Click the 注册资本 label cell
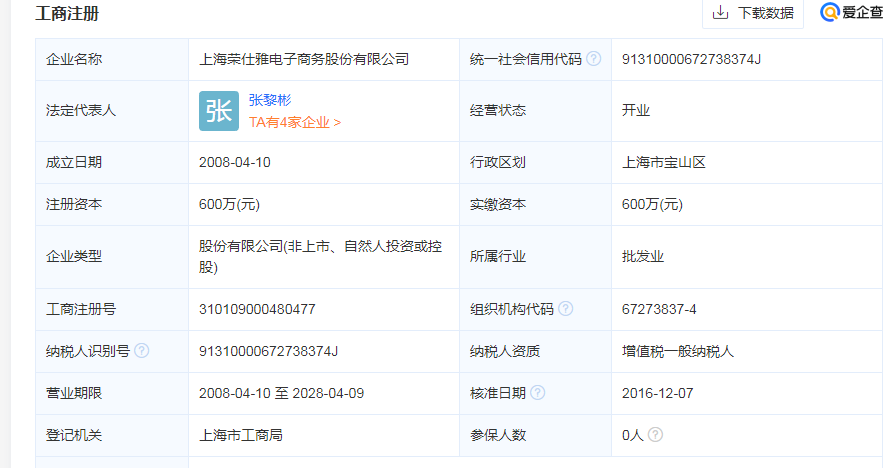Image resolution: width=887 pixels, height=468 pixels. click(x=112, y=204)
